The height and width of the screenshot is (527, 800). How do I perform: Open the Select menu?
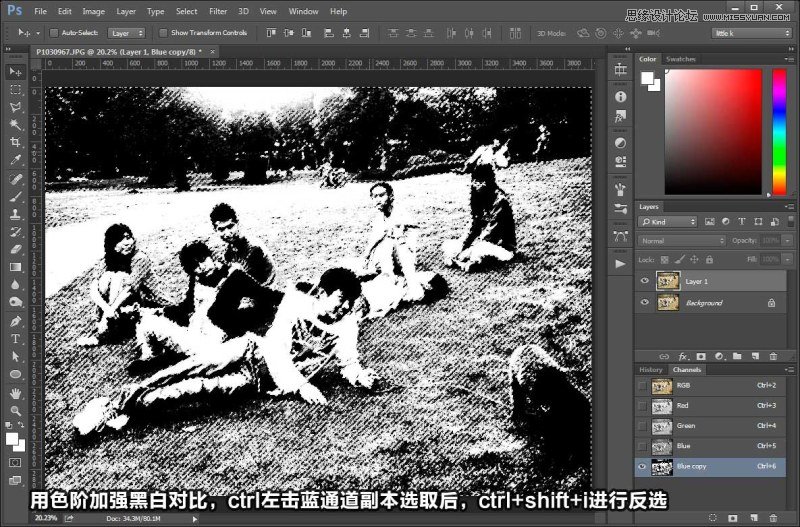pos(186,11)
